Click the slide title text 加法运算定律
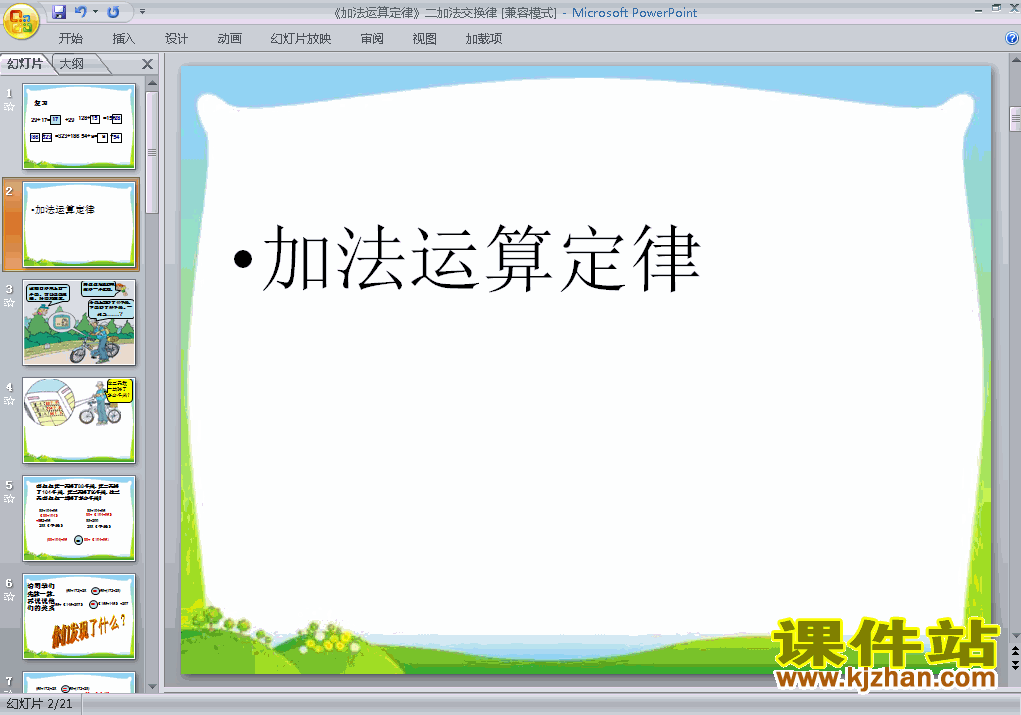The width and height of the screenshot is (1021, 715). pyautogui.click(x=481, y=259)
